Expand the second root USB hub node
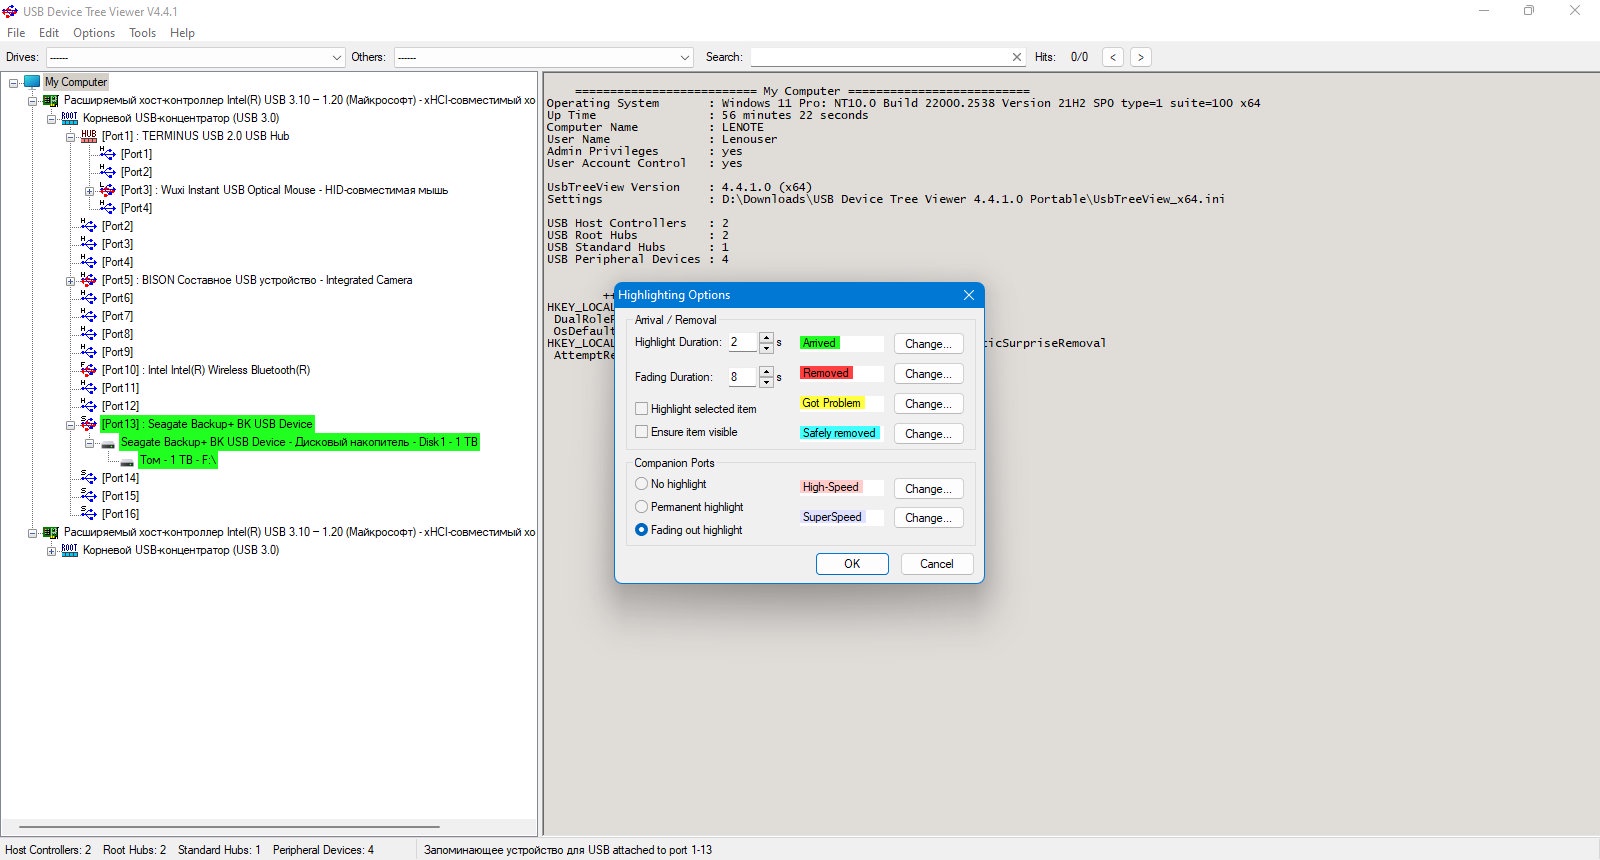The width and height of the screenshot is (1600, 860). pos(51,551)
